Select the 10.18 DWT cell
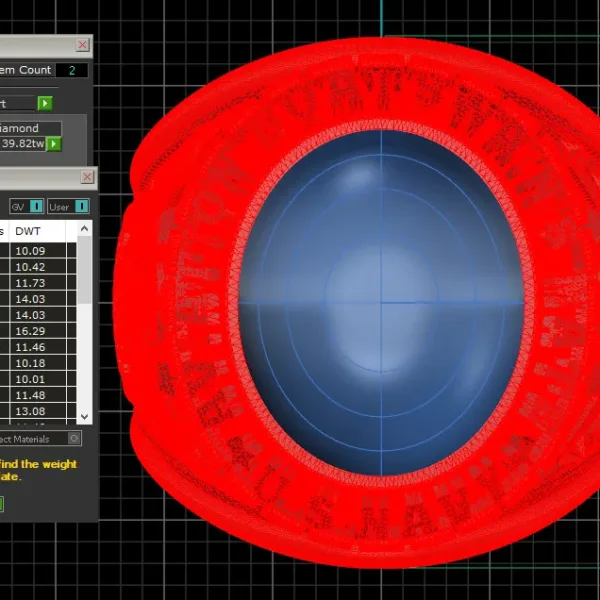Screen dimensions: 600x600 coord(38,363)
